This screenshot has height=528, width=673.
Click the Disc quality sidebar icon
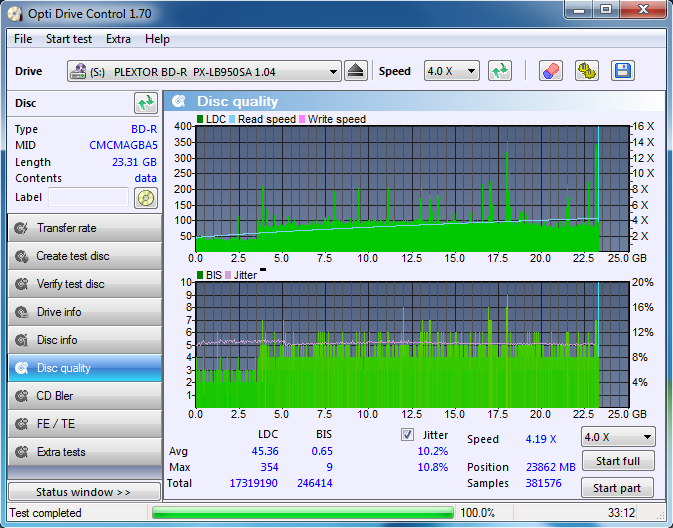pyautogui.click(x=21, y=368)
